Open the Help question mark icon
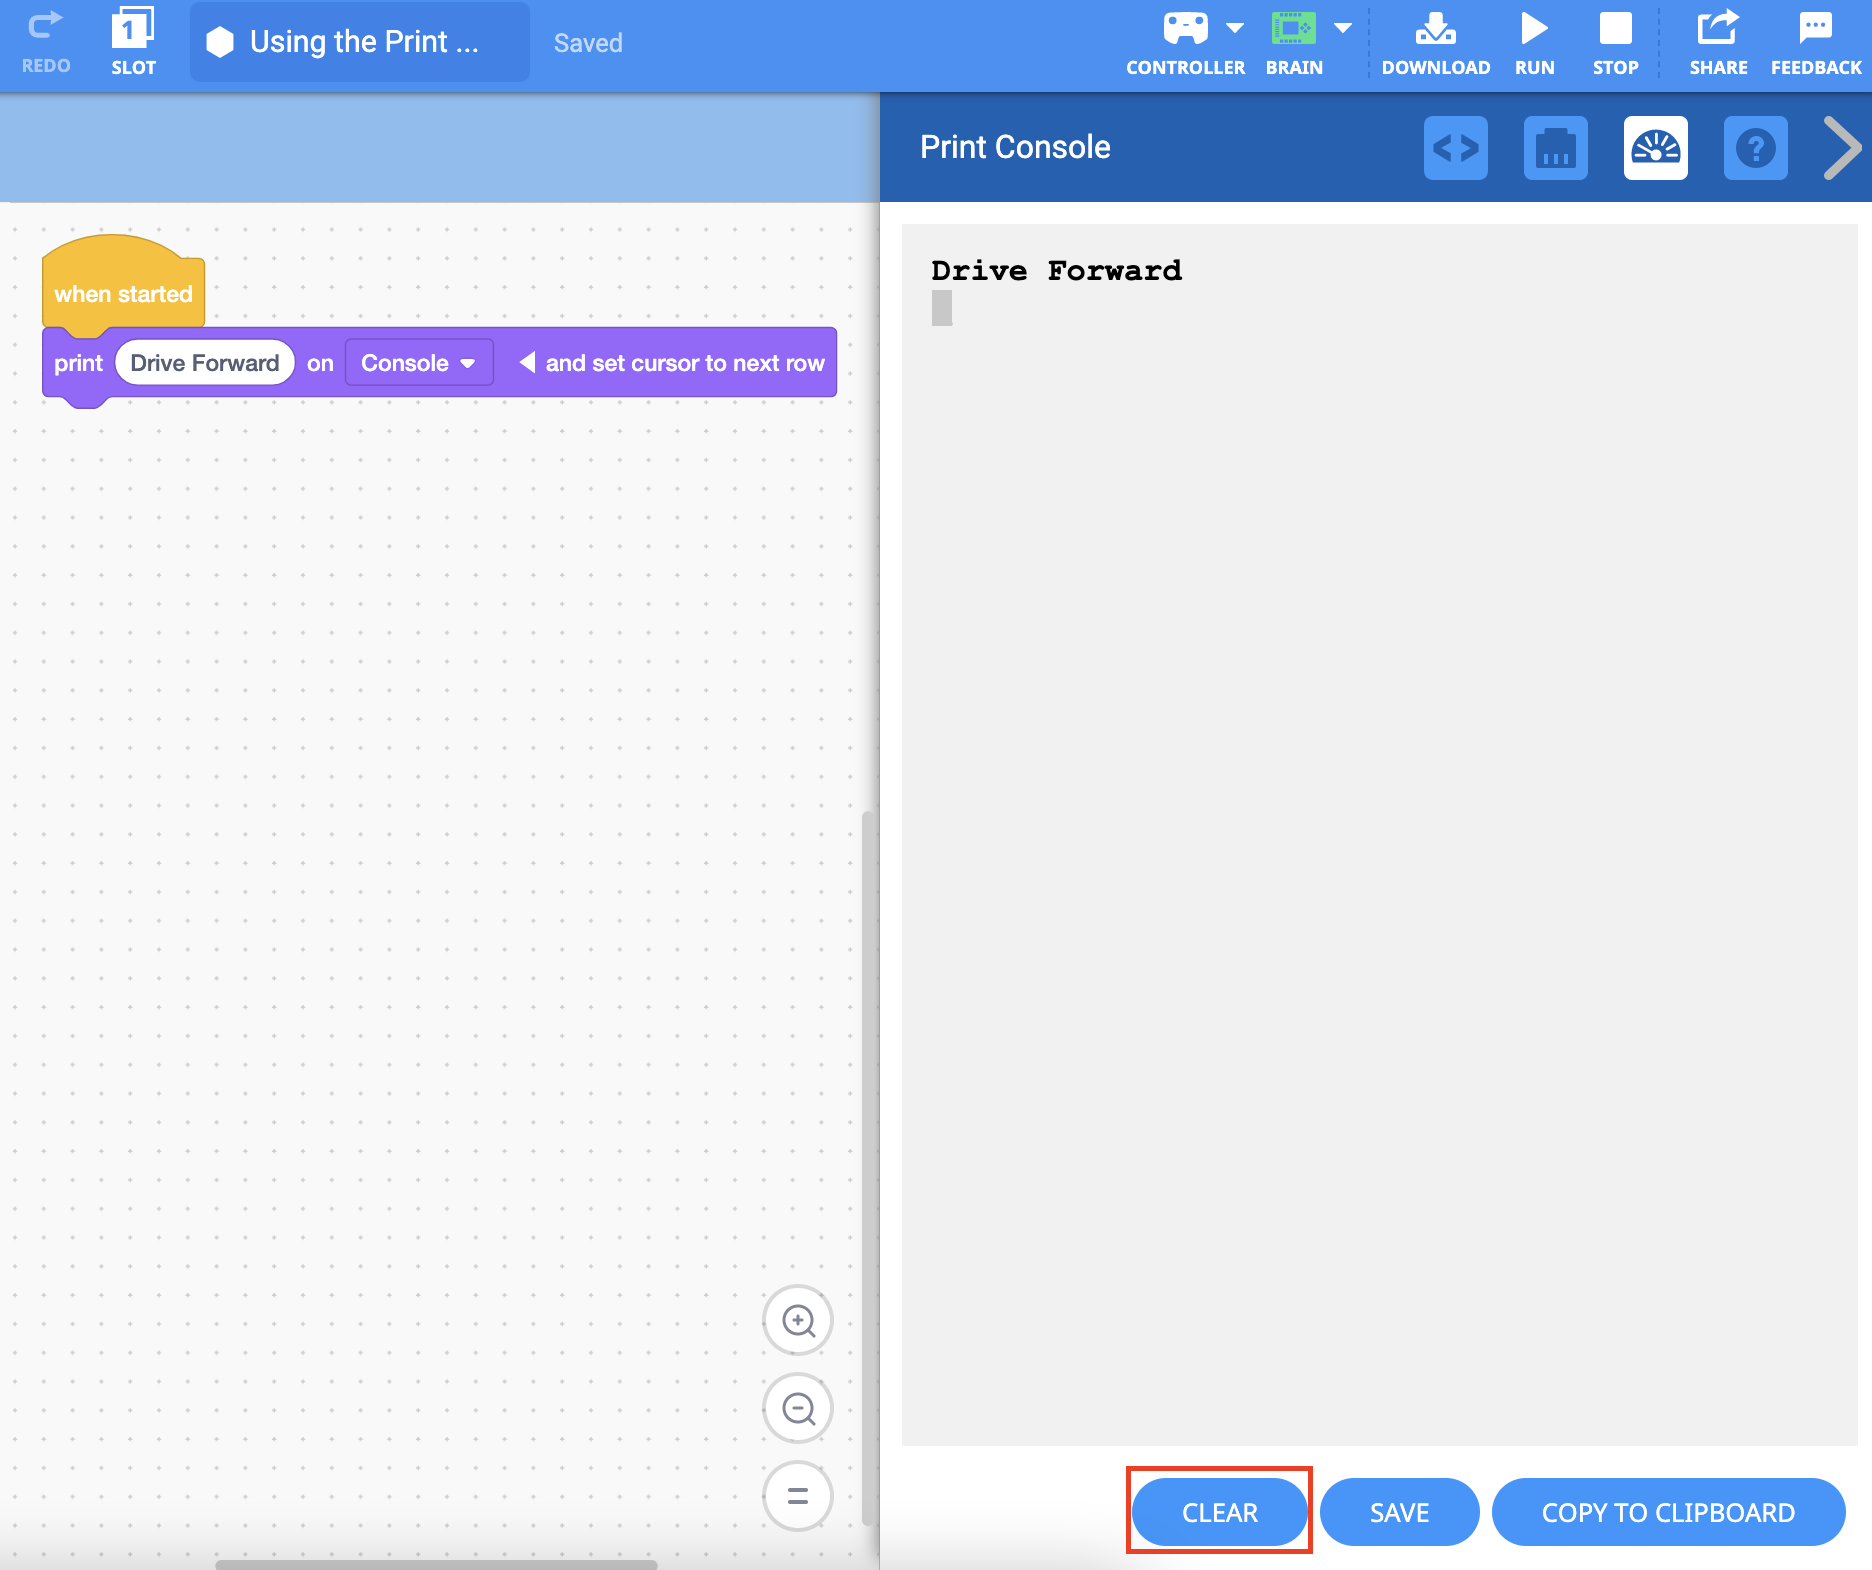The height and width of the screenshot is (1570, 1872). pos(1755,148)
